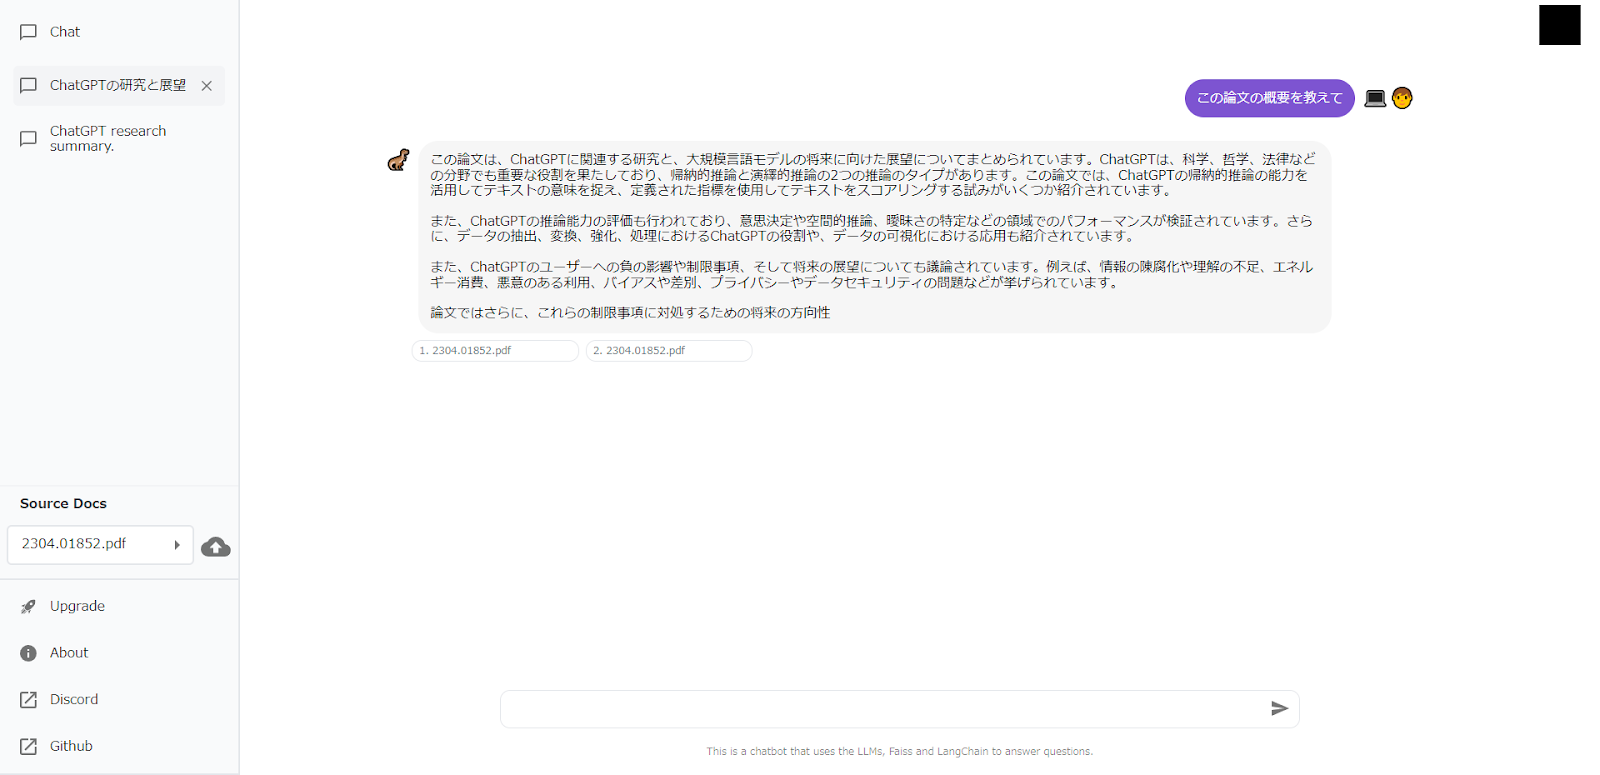The image size is (1600, 775).
Task: Click the user face avatar icon
Action: click(1402, 98)
